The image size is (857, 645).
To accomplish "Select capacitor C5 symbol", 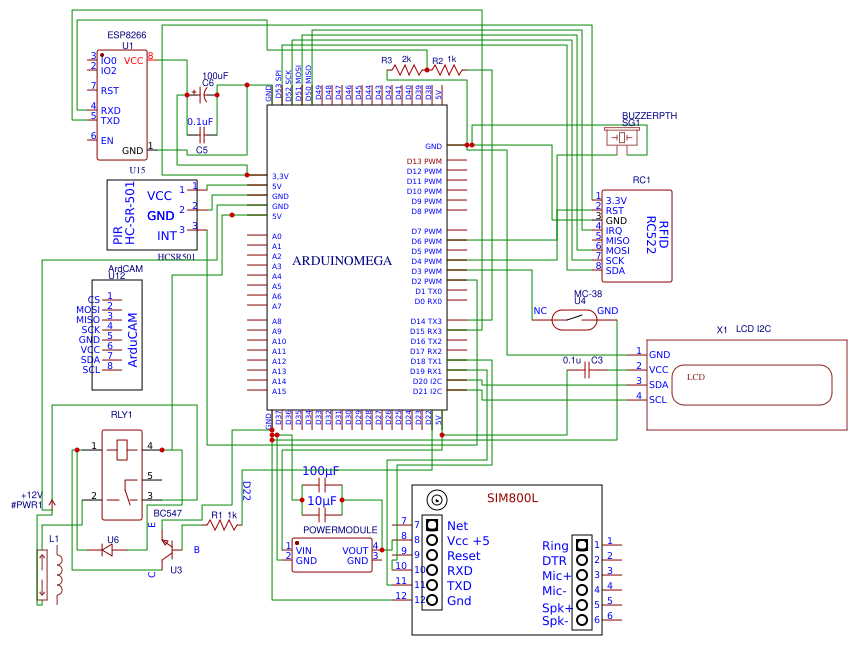I will pyautogui.click(x=202, y=134).
